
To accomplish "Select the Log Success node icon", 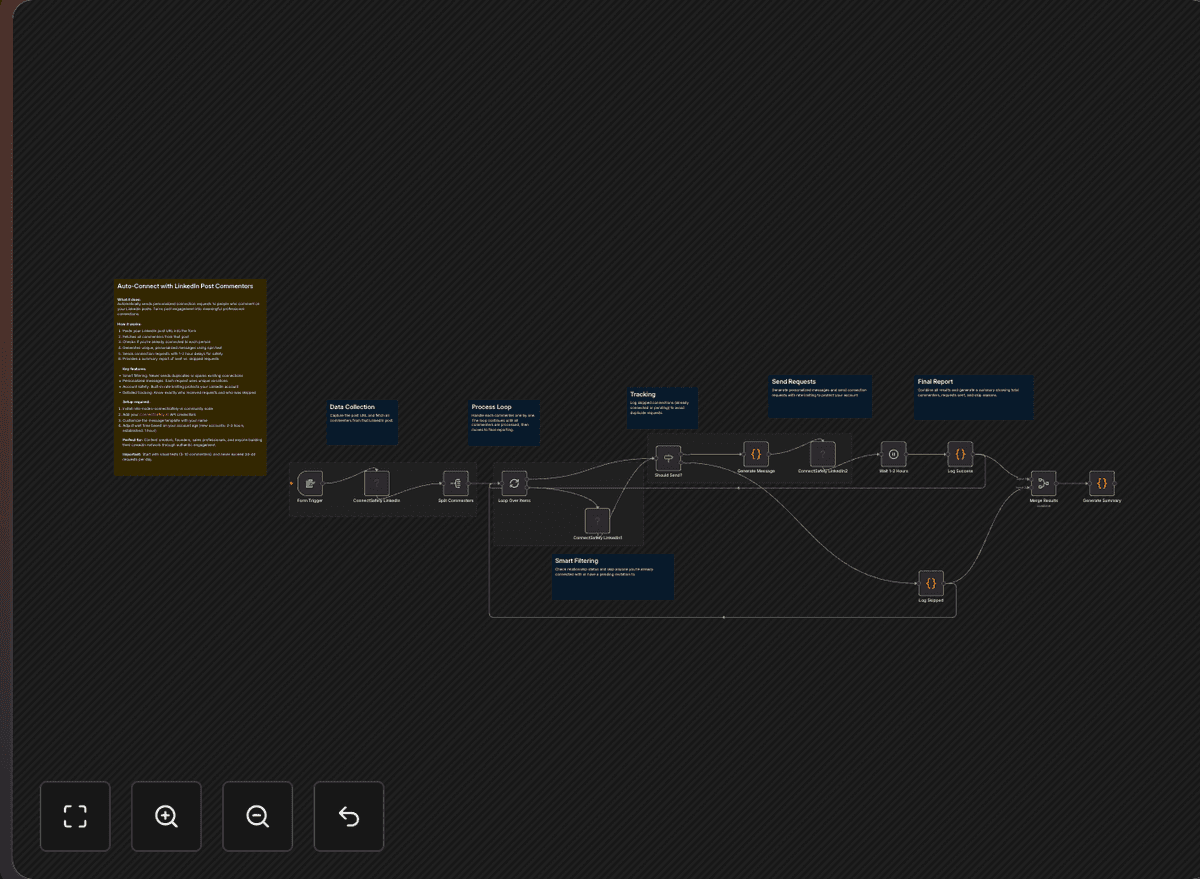I will (961, 452).
